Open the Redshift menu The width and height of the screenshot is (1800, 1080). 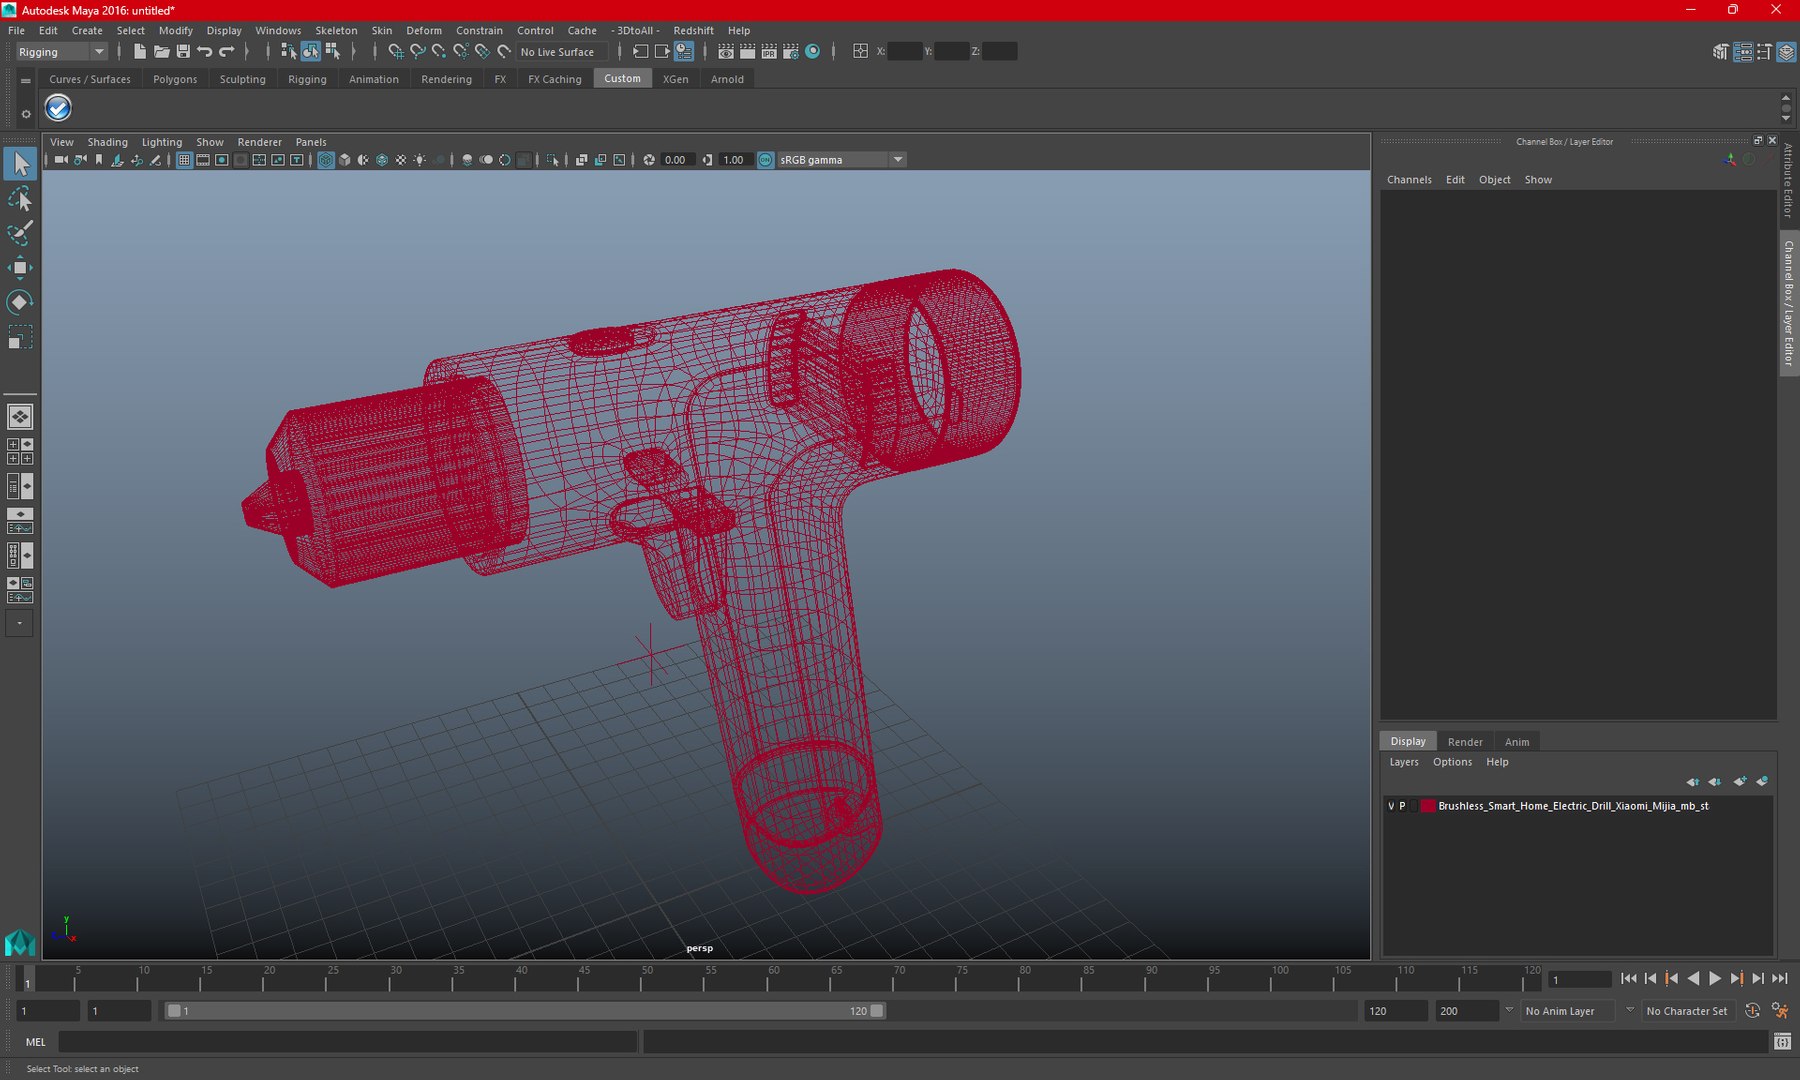click(693, 31)
